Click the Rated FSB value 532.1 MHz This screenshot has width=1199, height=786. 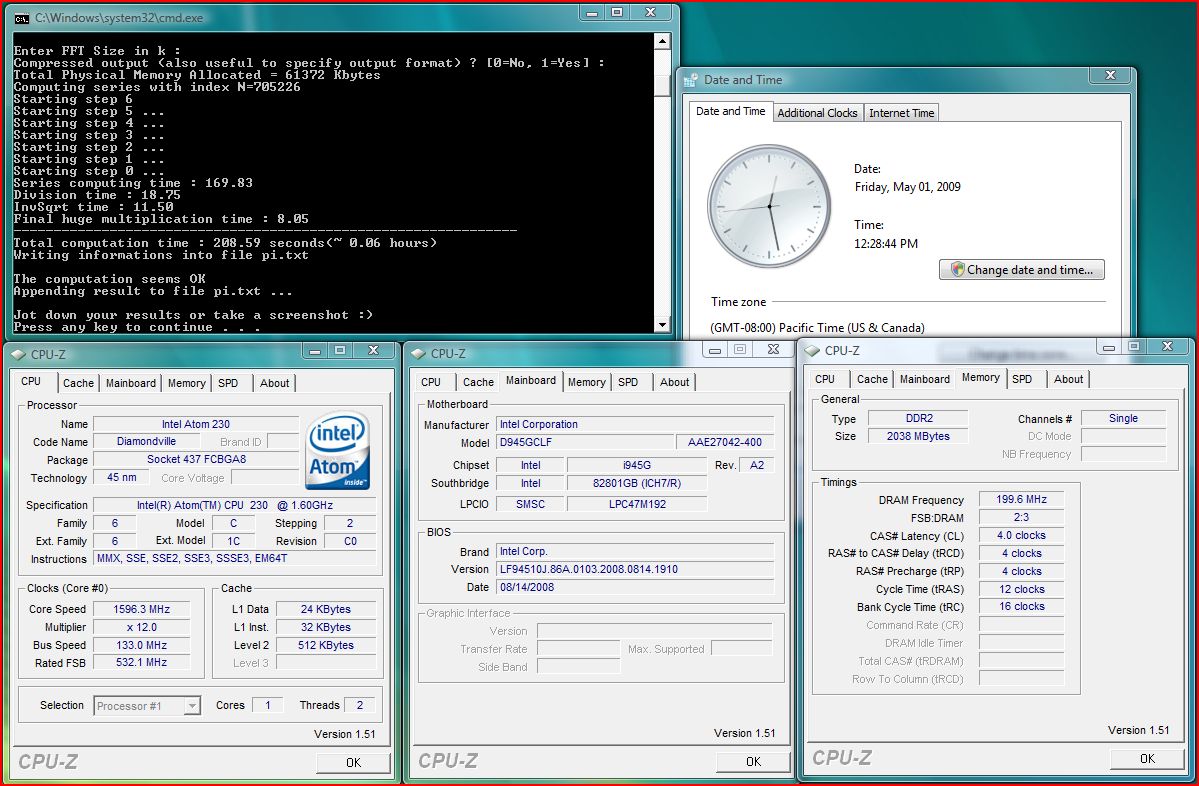(141, 663)
